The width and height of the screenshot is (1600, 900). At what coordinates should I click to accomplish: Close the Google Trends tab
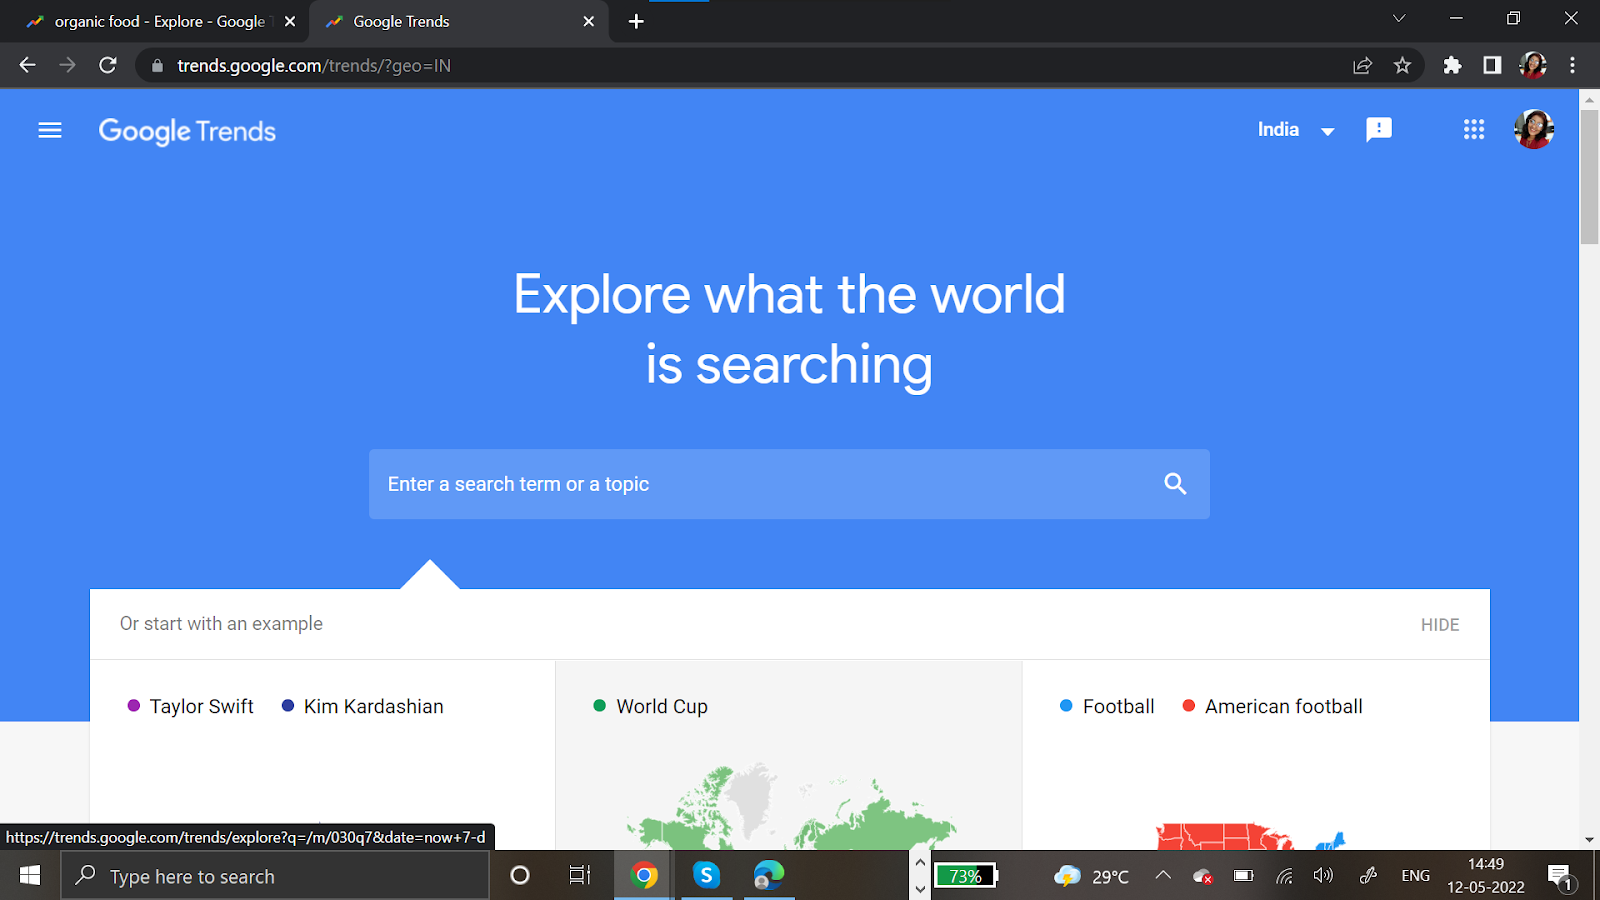588,21
